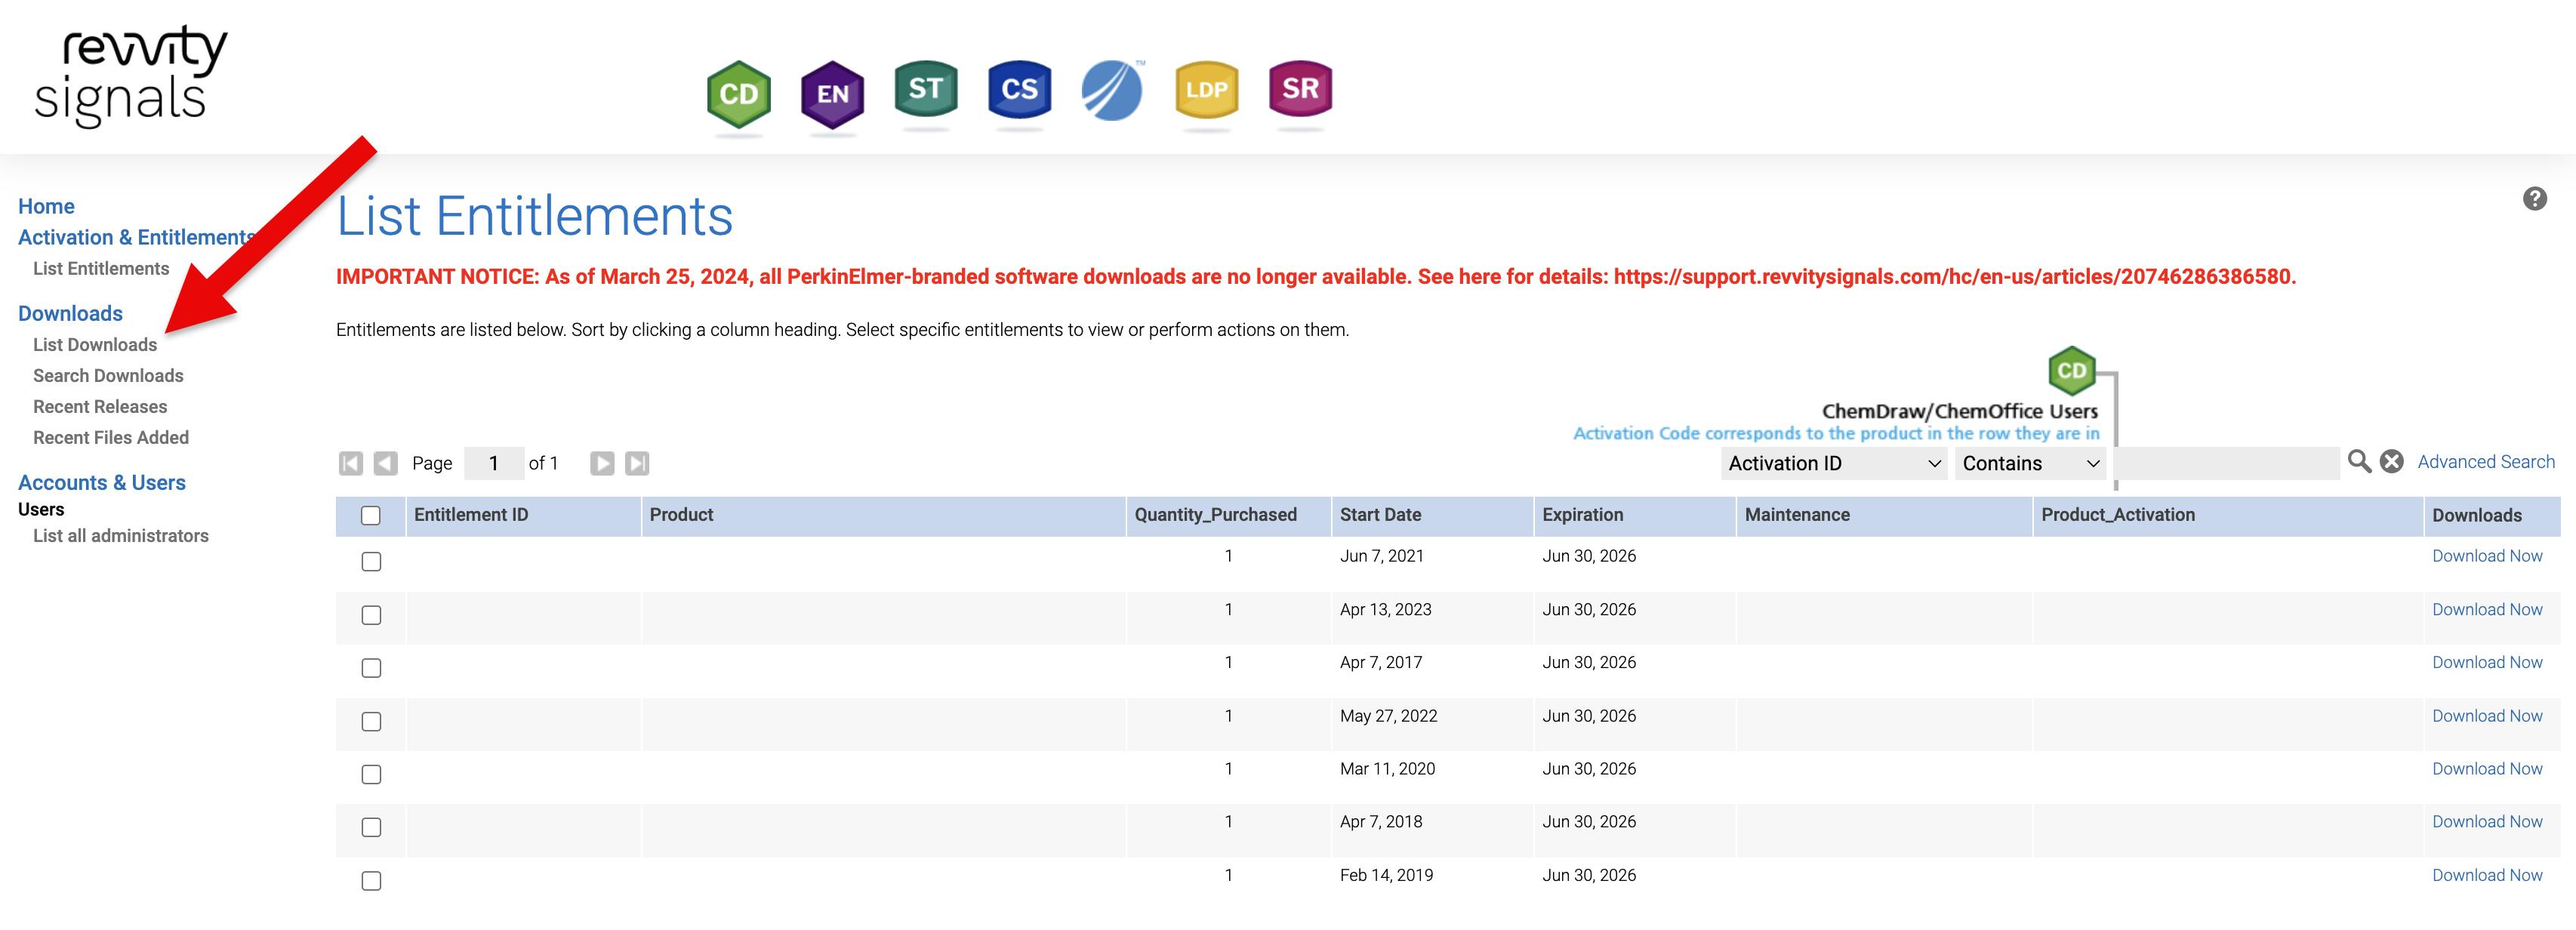Viewport: 2576px width, 930px height.
Task: Click the Encoder EN application icon
Action: click(830, 89)
